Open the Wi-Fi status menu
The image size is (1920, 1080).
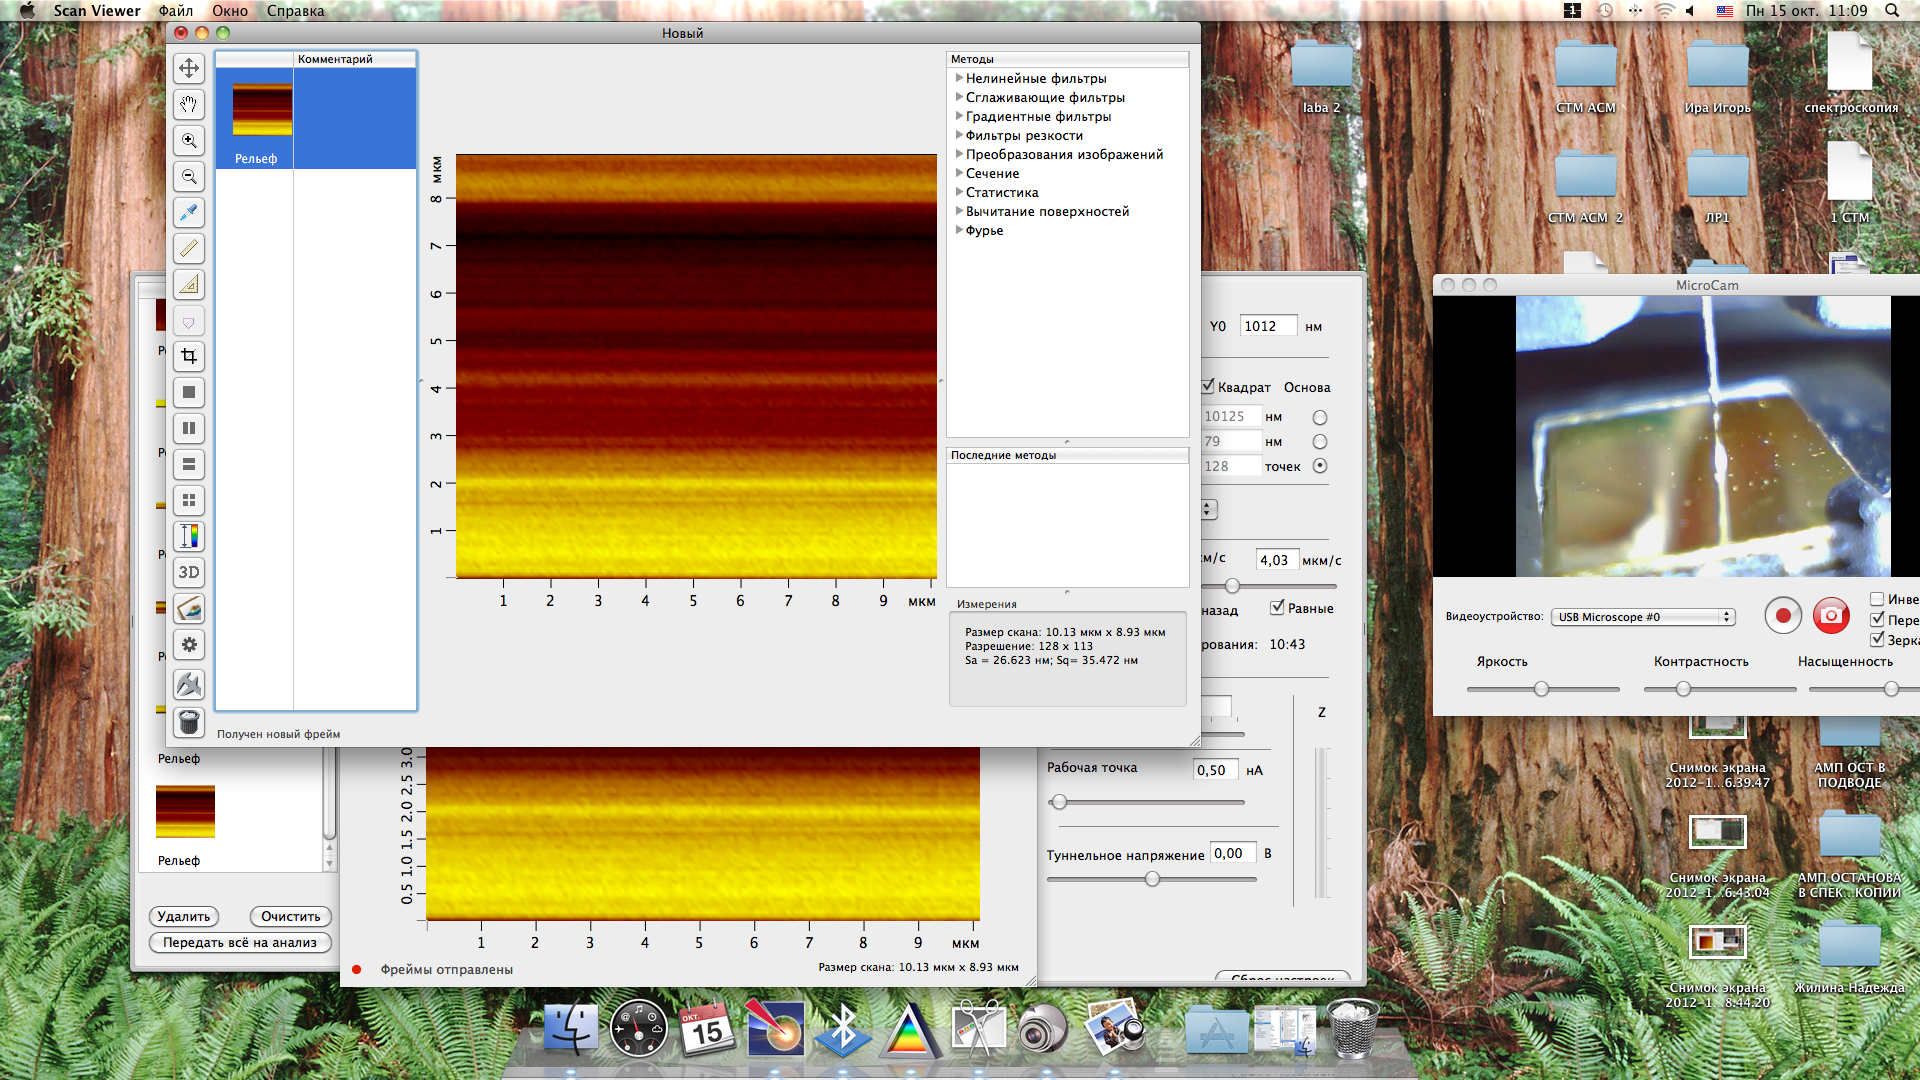(x=1664, y=10)
